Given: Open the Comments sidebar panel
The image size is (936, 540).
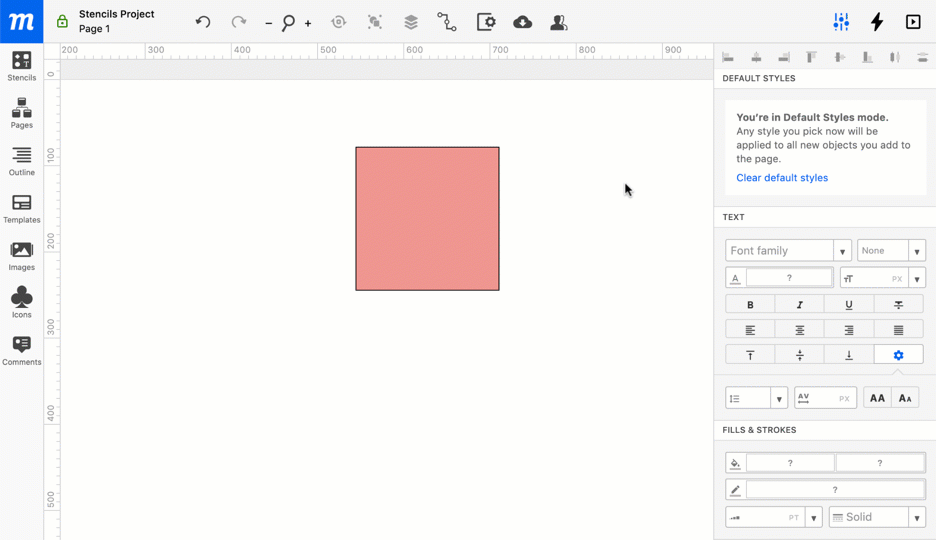Looking at the screenshot, I should tap(22, 349).
